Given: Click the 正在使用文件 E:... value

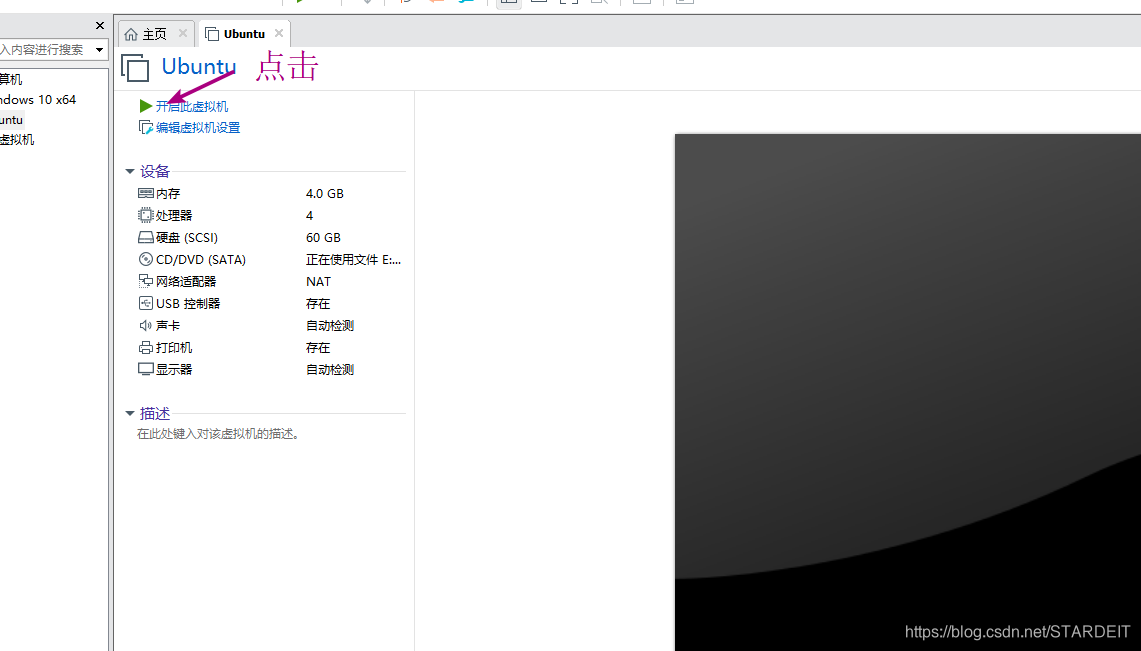Looking at the screenshot, I should pos(353,260).
